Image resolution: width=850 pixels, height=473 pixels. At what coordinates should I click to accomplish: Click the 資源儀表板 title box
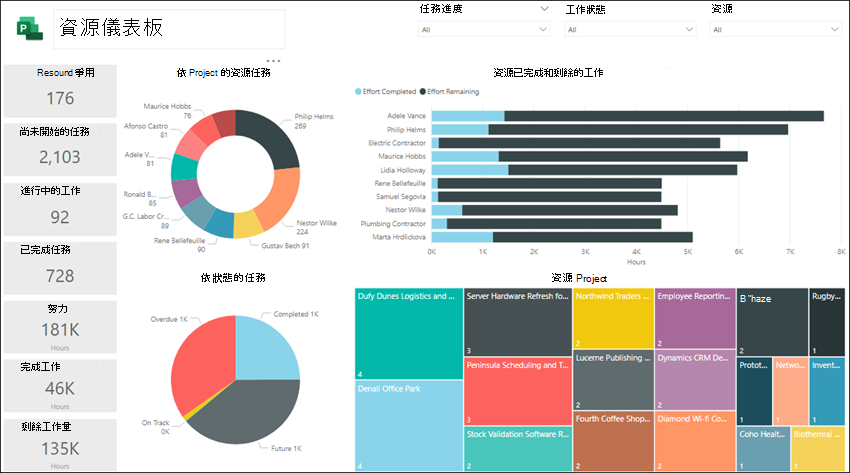[169, 29]
